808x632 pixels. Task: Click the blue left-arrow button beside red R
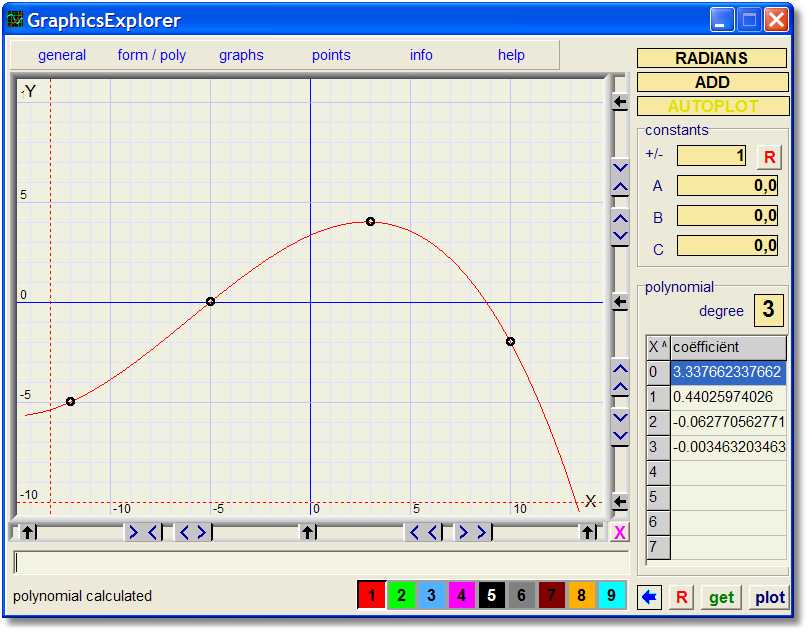click(649, 597)
